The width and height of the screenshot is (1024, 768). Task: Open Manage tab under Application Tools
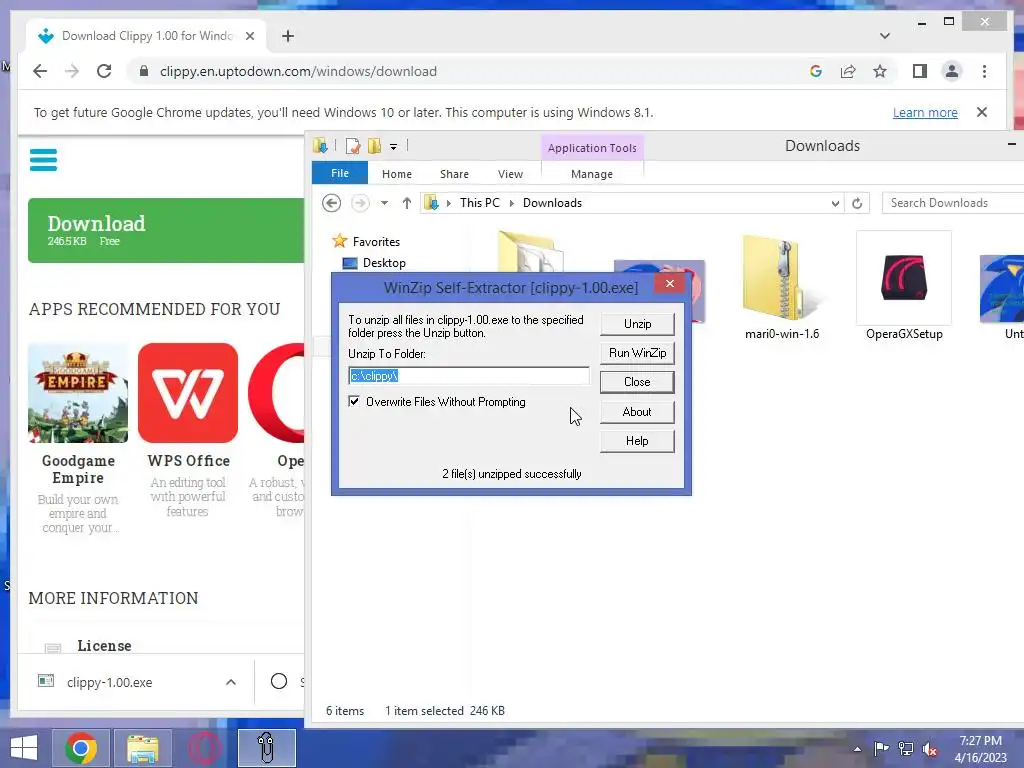(592, 174)
